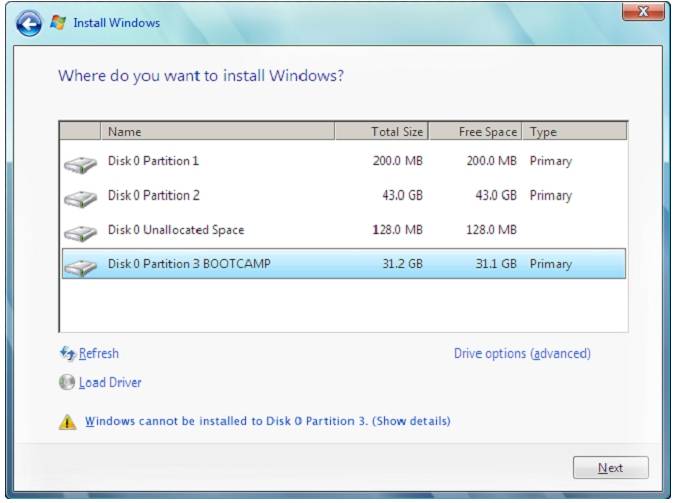Click the Refresh link

pos(98,354)
